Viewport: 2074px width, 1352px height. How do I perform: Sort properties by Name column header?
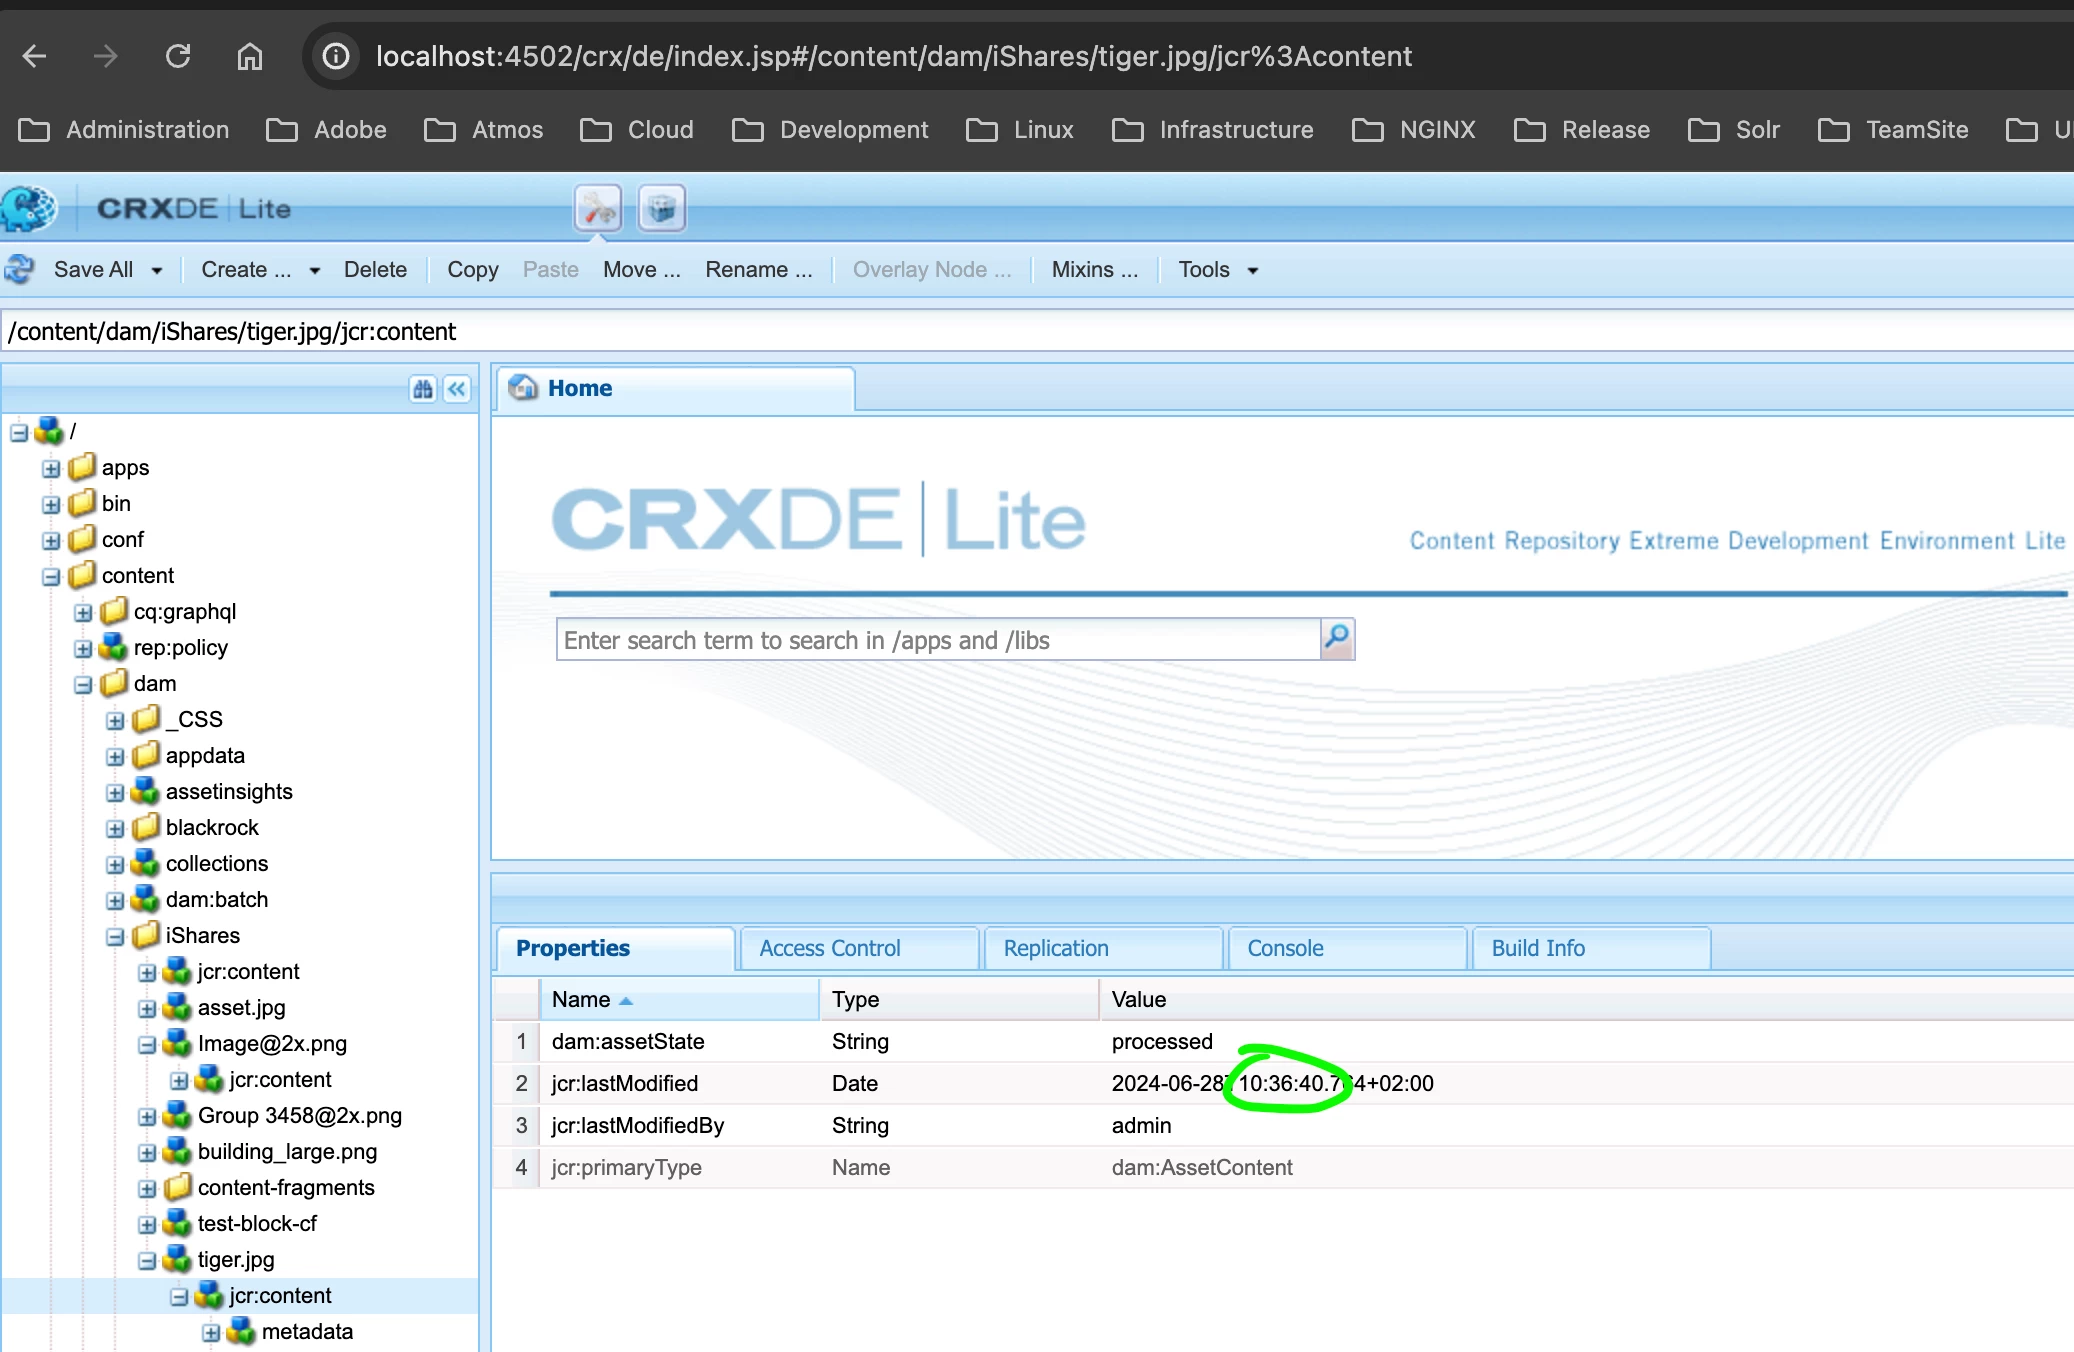click(581, 1000)
